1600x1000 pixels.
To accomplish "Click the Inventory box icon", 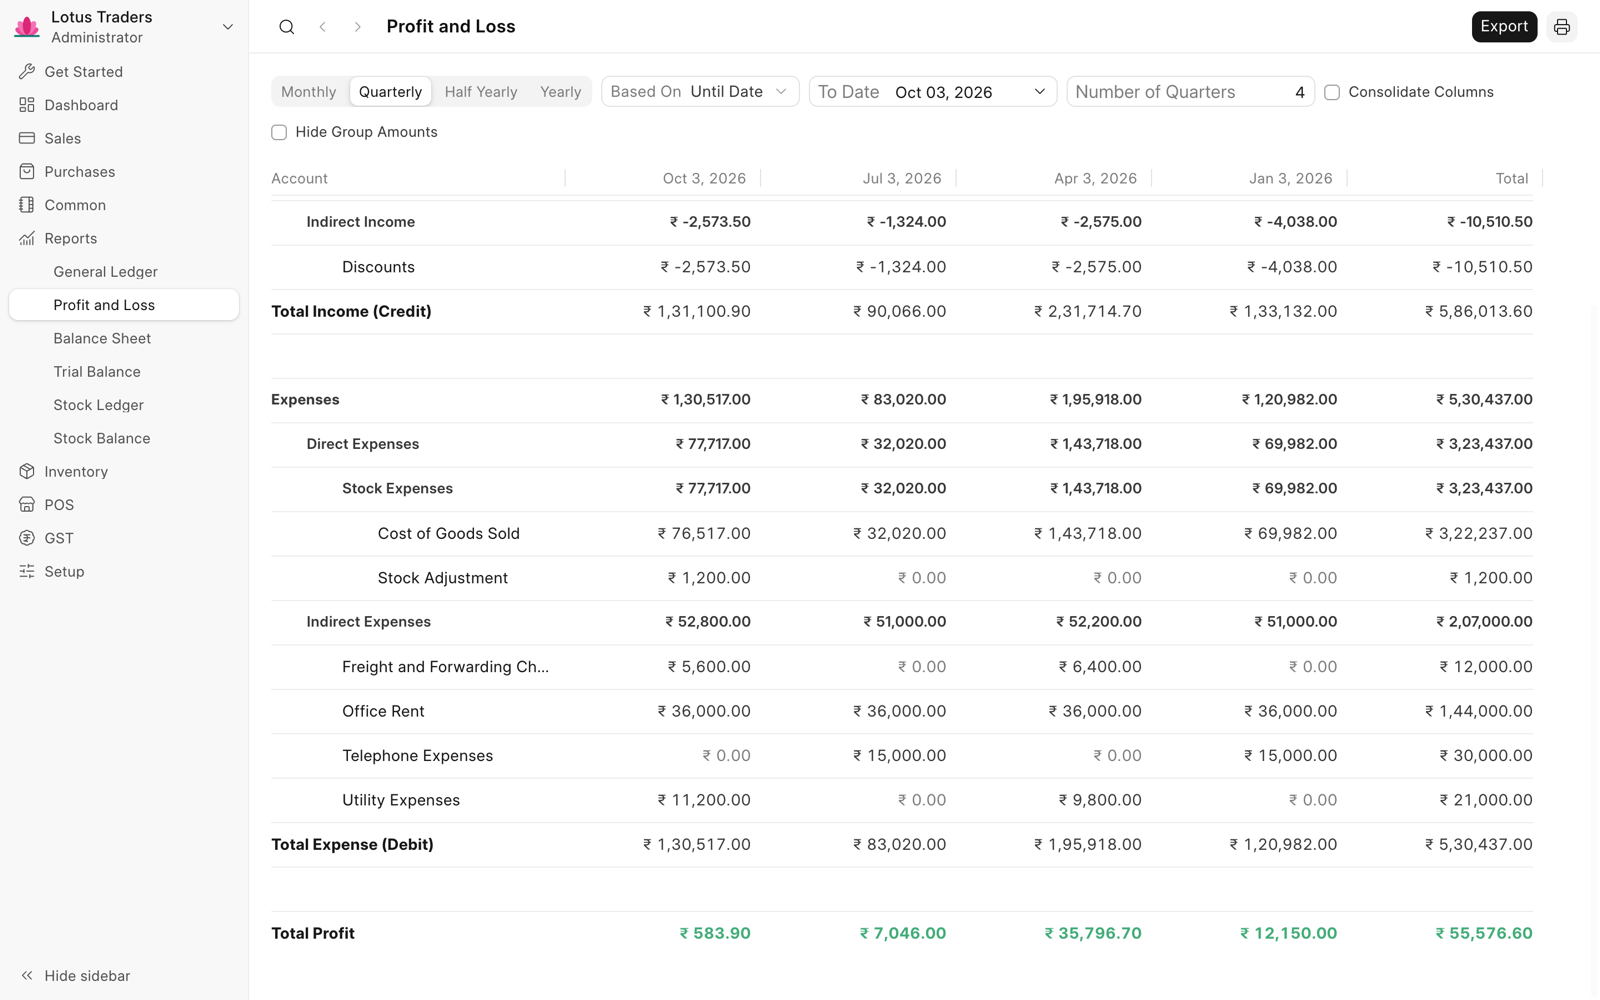I will [27, 472].
